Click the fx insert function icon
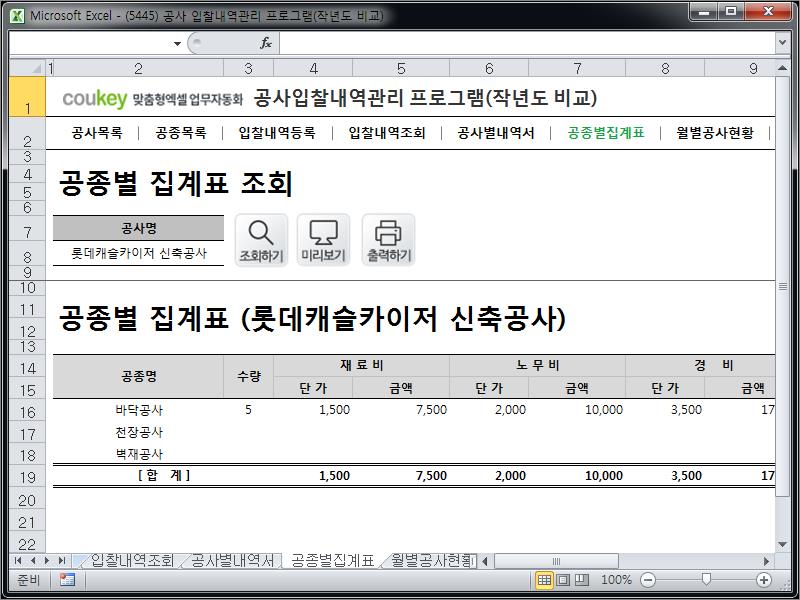 tap(266, 43)
